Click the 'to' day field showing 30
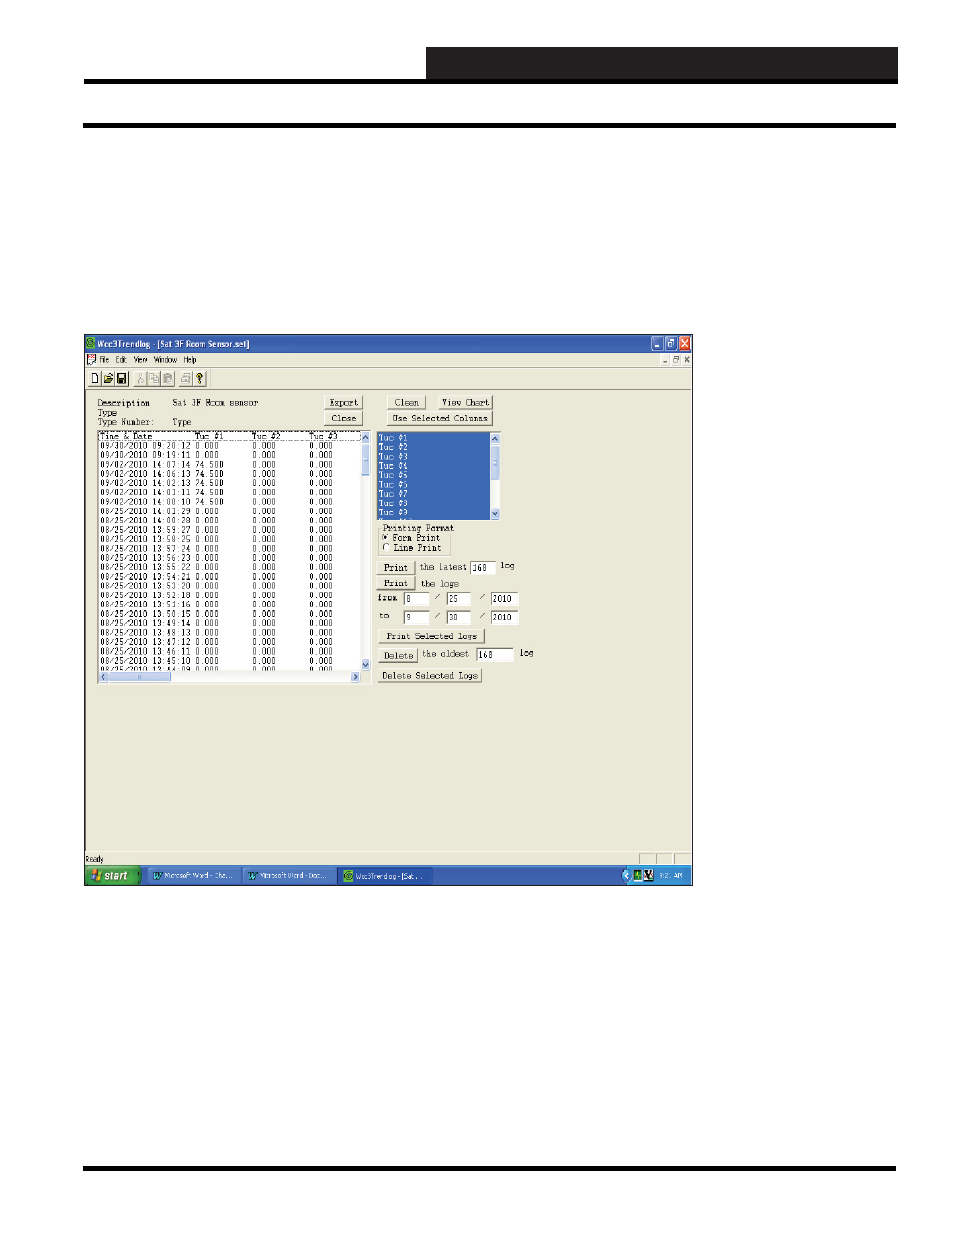This screenshot has height=1235, width=954. point(458,618)
